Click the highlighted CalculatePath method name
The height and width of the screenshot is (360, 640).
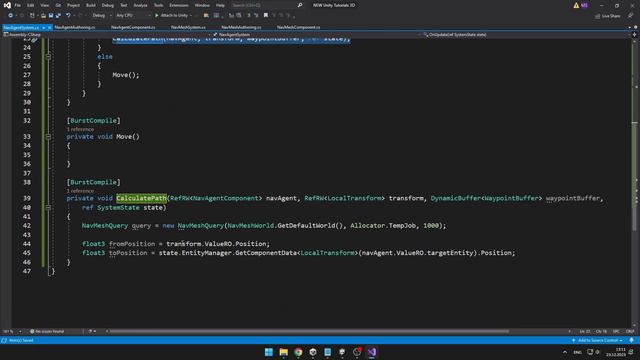point(141,198)
